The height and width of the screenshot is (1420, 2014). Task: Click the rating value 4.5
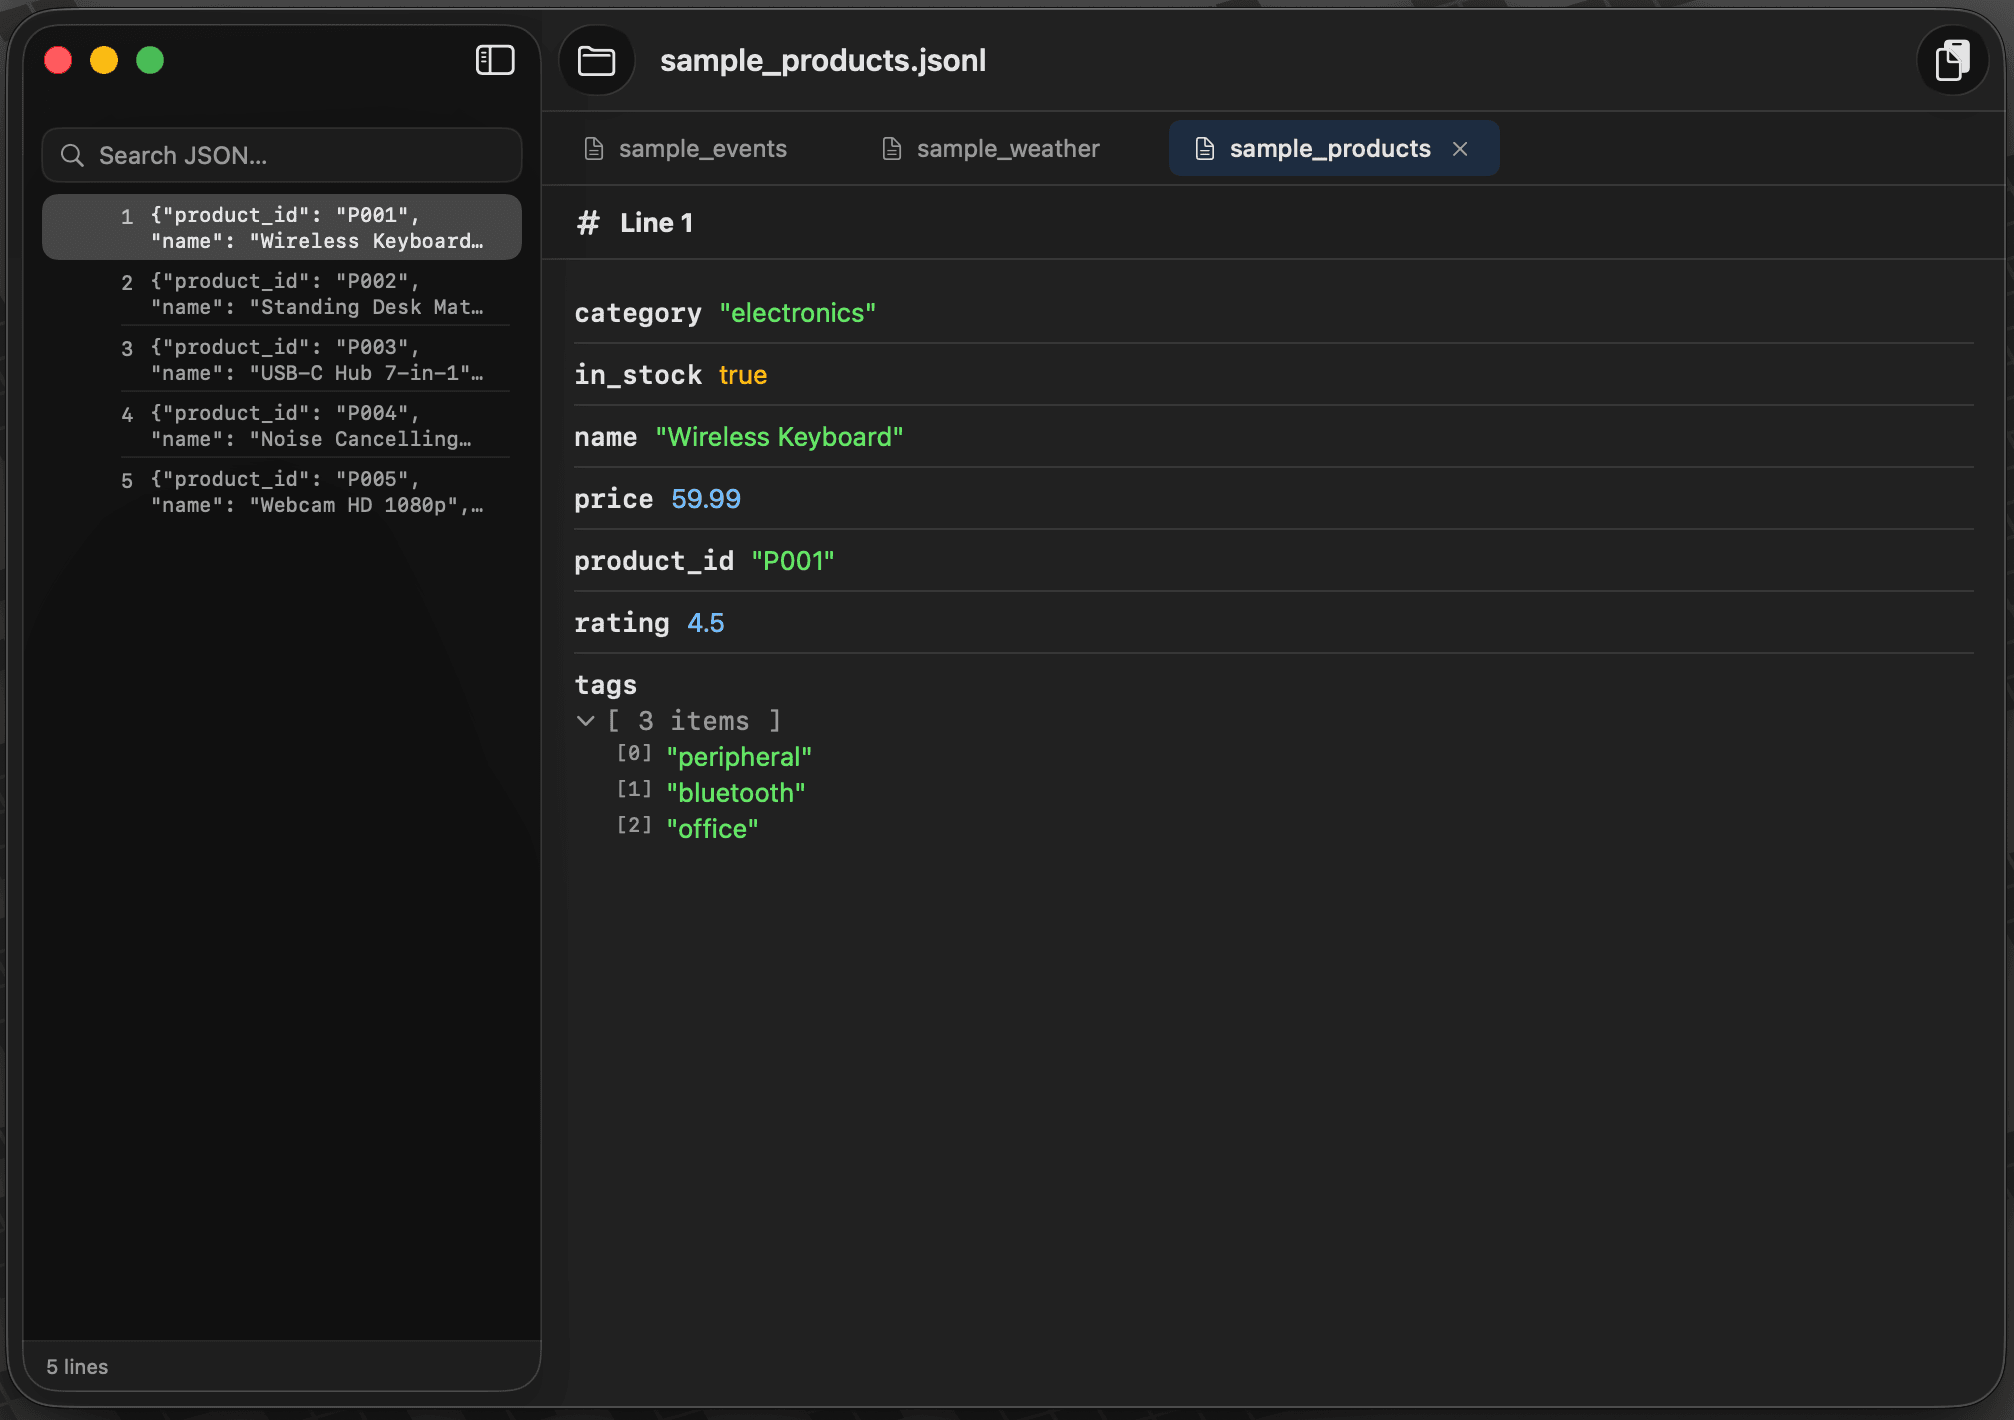click(x=706, y=623)
